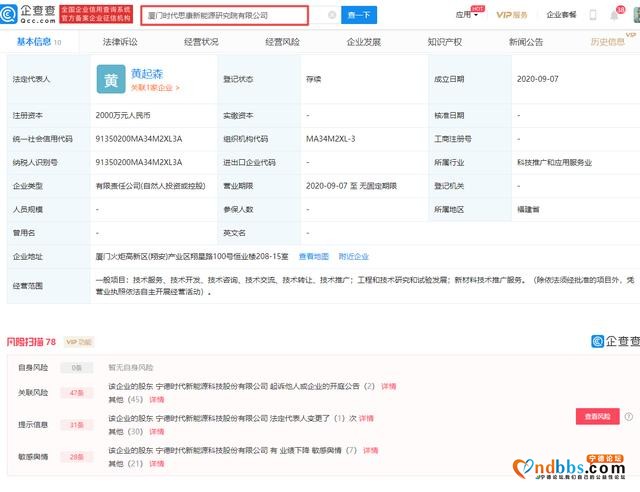The image size is (640, 492).
Task: Select 组织机构代码 value MA34M2XL-3
Action: (331, 139)
